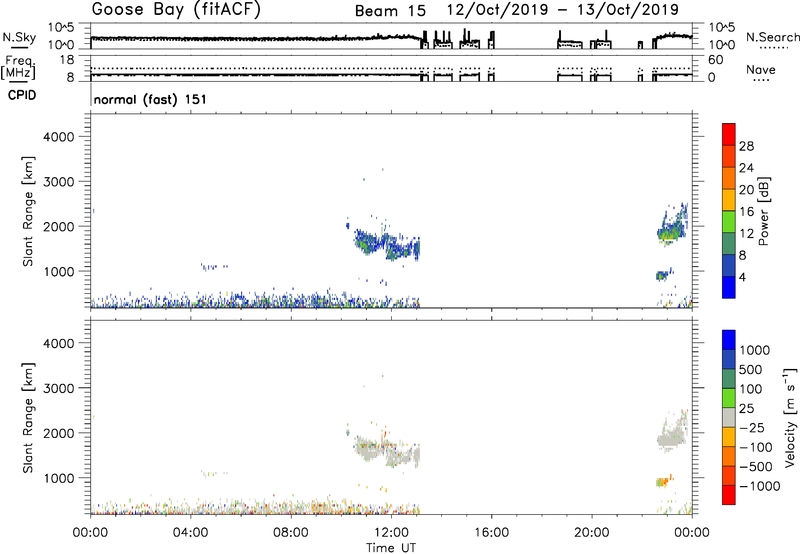Click the '28' tick on power scale
This screenshot has width=800, height=554.
point(746,146)
